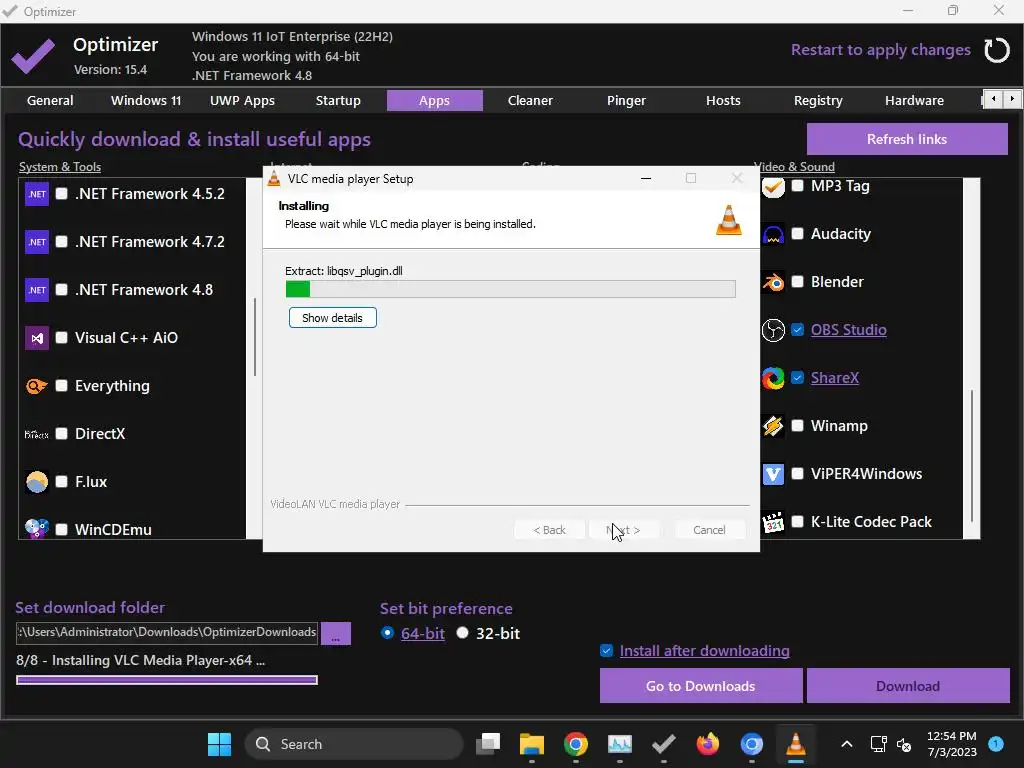Click the taskbar clock and date
This screenshot has width=1024, height=768.
952,744
